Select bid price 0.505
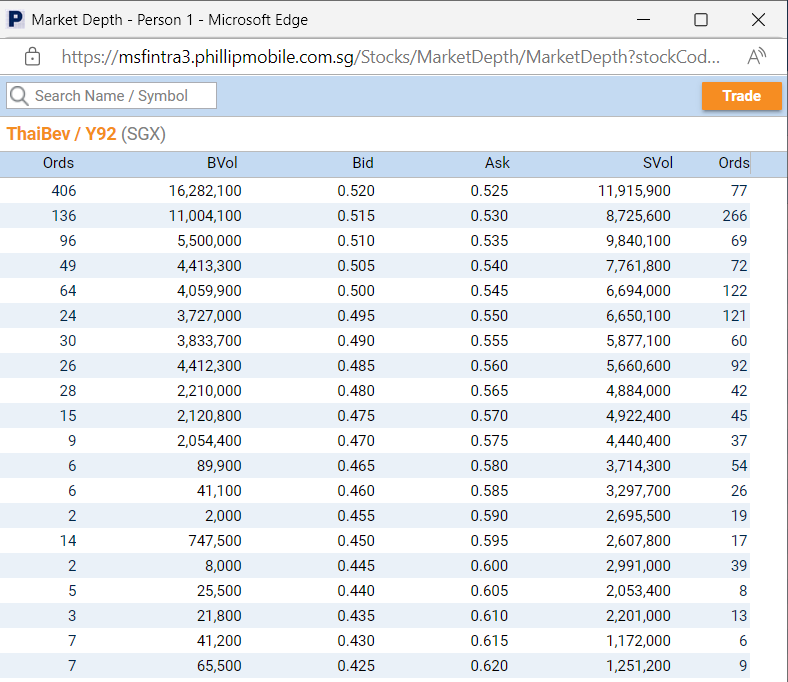This screenshot has height=682, width=788. tap(356, 265)
